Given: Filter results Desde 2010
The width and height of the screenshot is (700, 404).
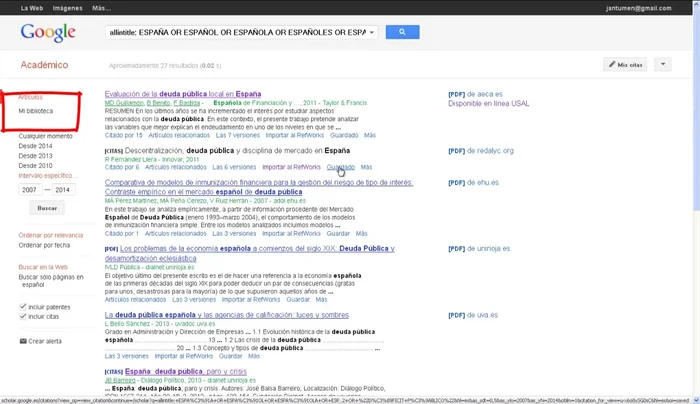Looking at the screenshot, I should (35, 166).
